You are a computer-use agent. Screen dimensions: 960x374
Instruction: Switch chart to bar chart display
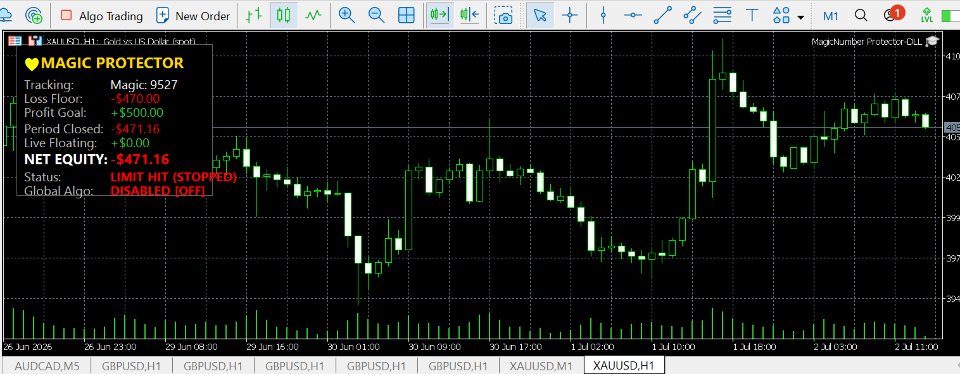(x=253, y=16)
